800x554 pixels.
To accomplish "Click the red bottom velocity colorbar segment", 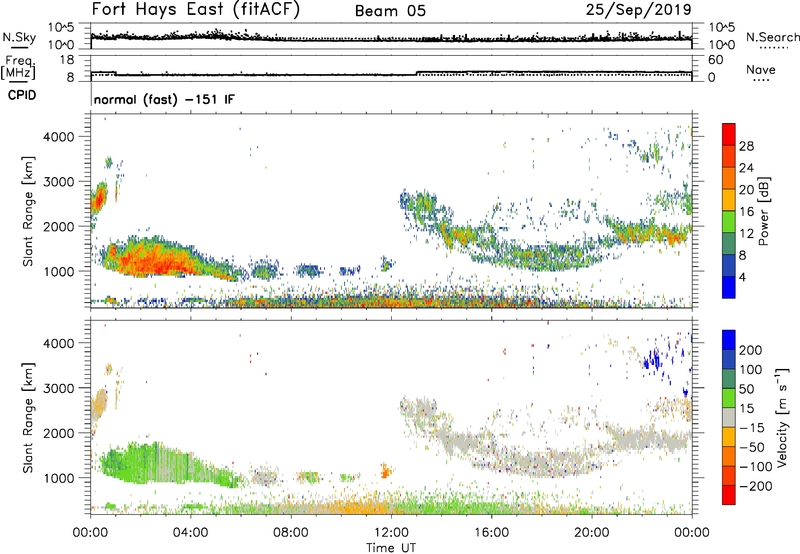I will coord(729,495).
